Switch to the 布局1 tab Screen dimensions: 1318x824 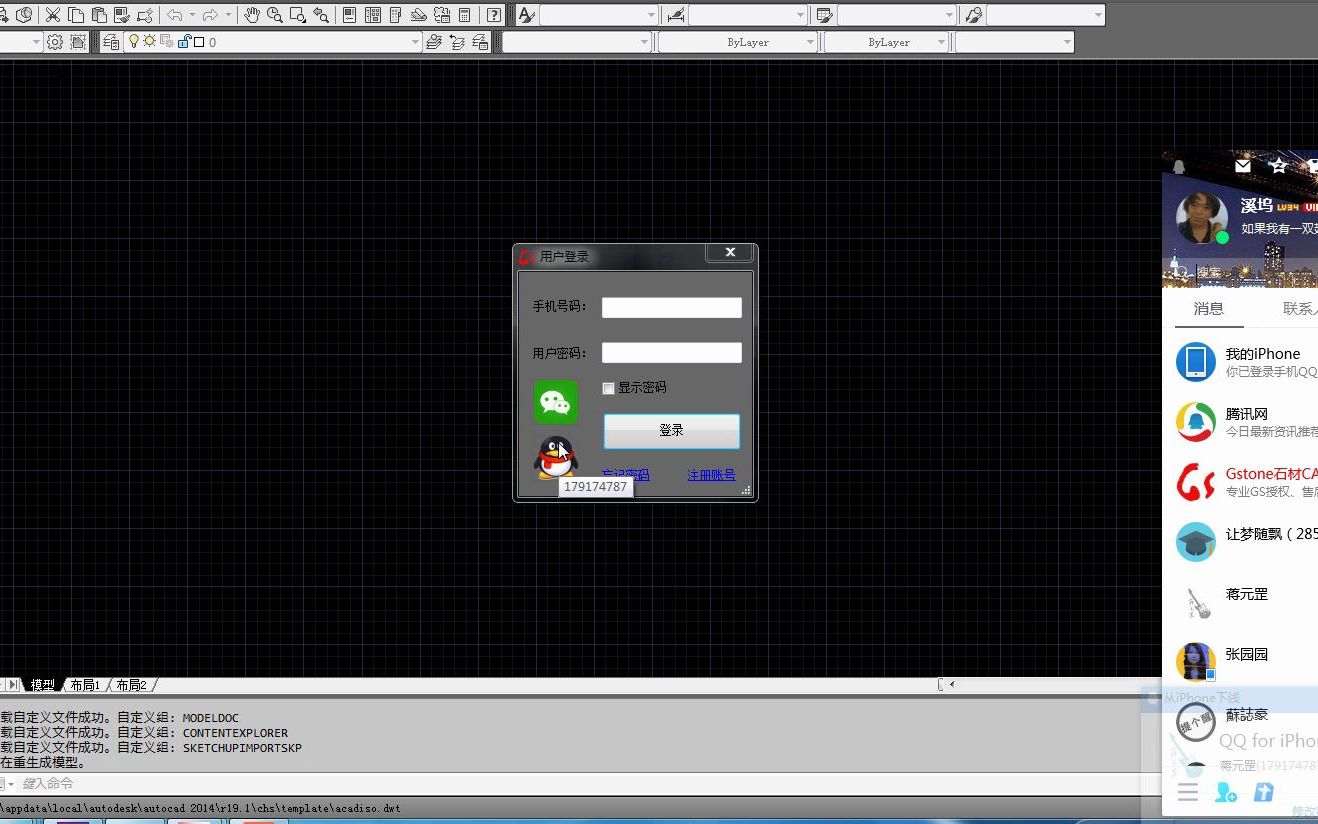tap(85, 685)
